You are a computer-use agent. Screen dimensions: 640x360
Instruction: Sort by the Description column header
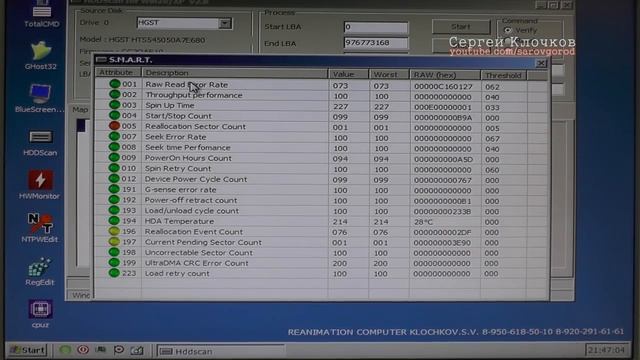234,73
